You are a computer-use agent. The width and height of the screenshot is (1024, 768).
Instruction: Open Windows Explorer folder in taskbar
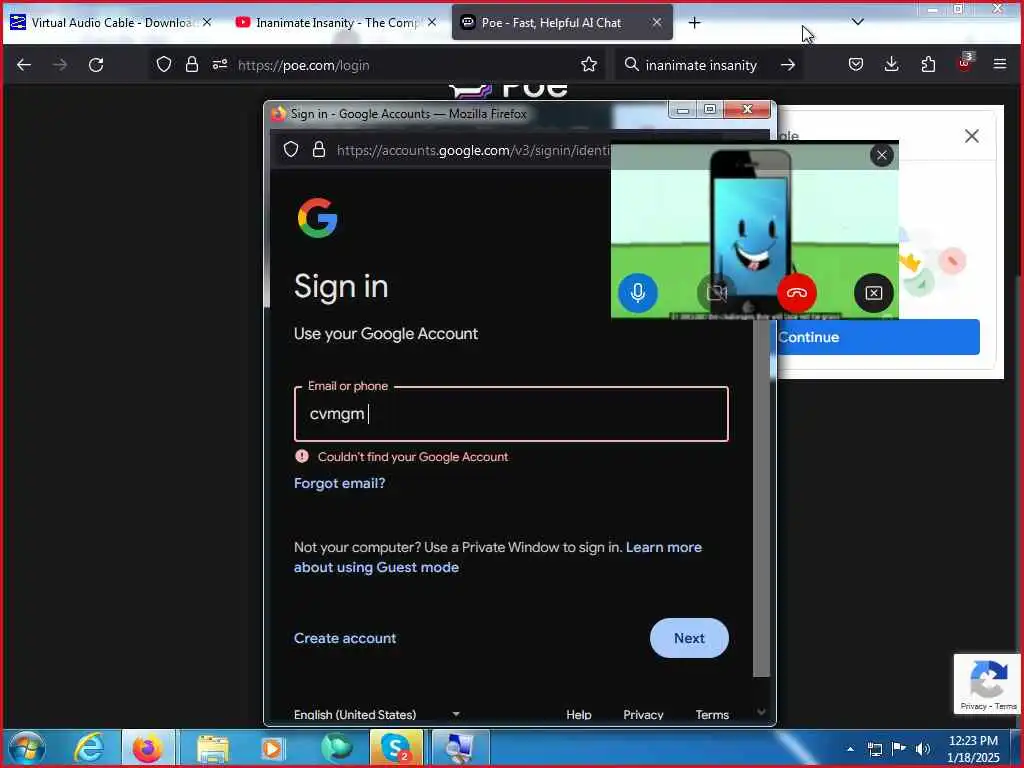tap(212, 748)
